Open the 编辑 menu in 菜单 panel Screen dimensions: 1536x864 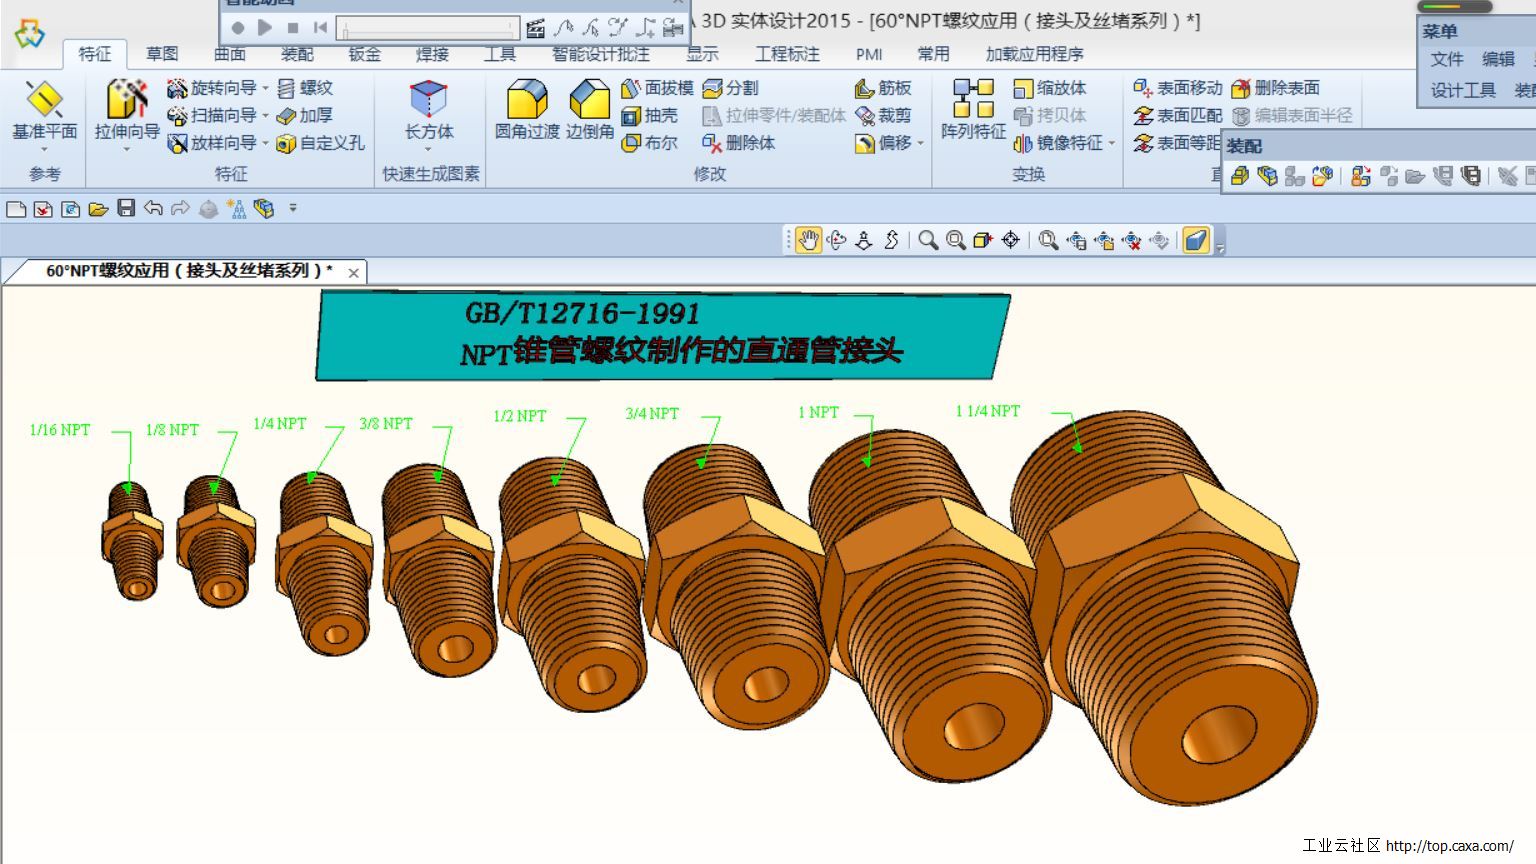tap(1498, 60)
